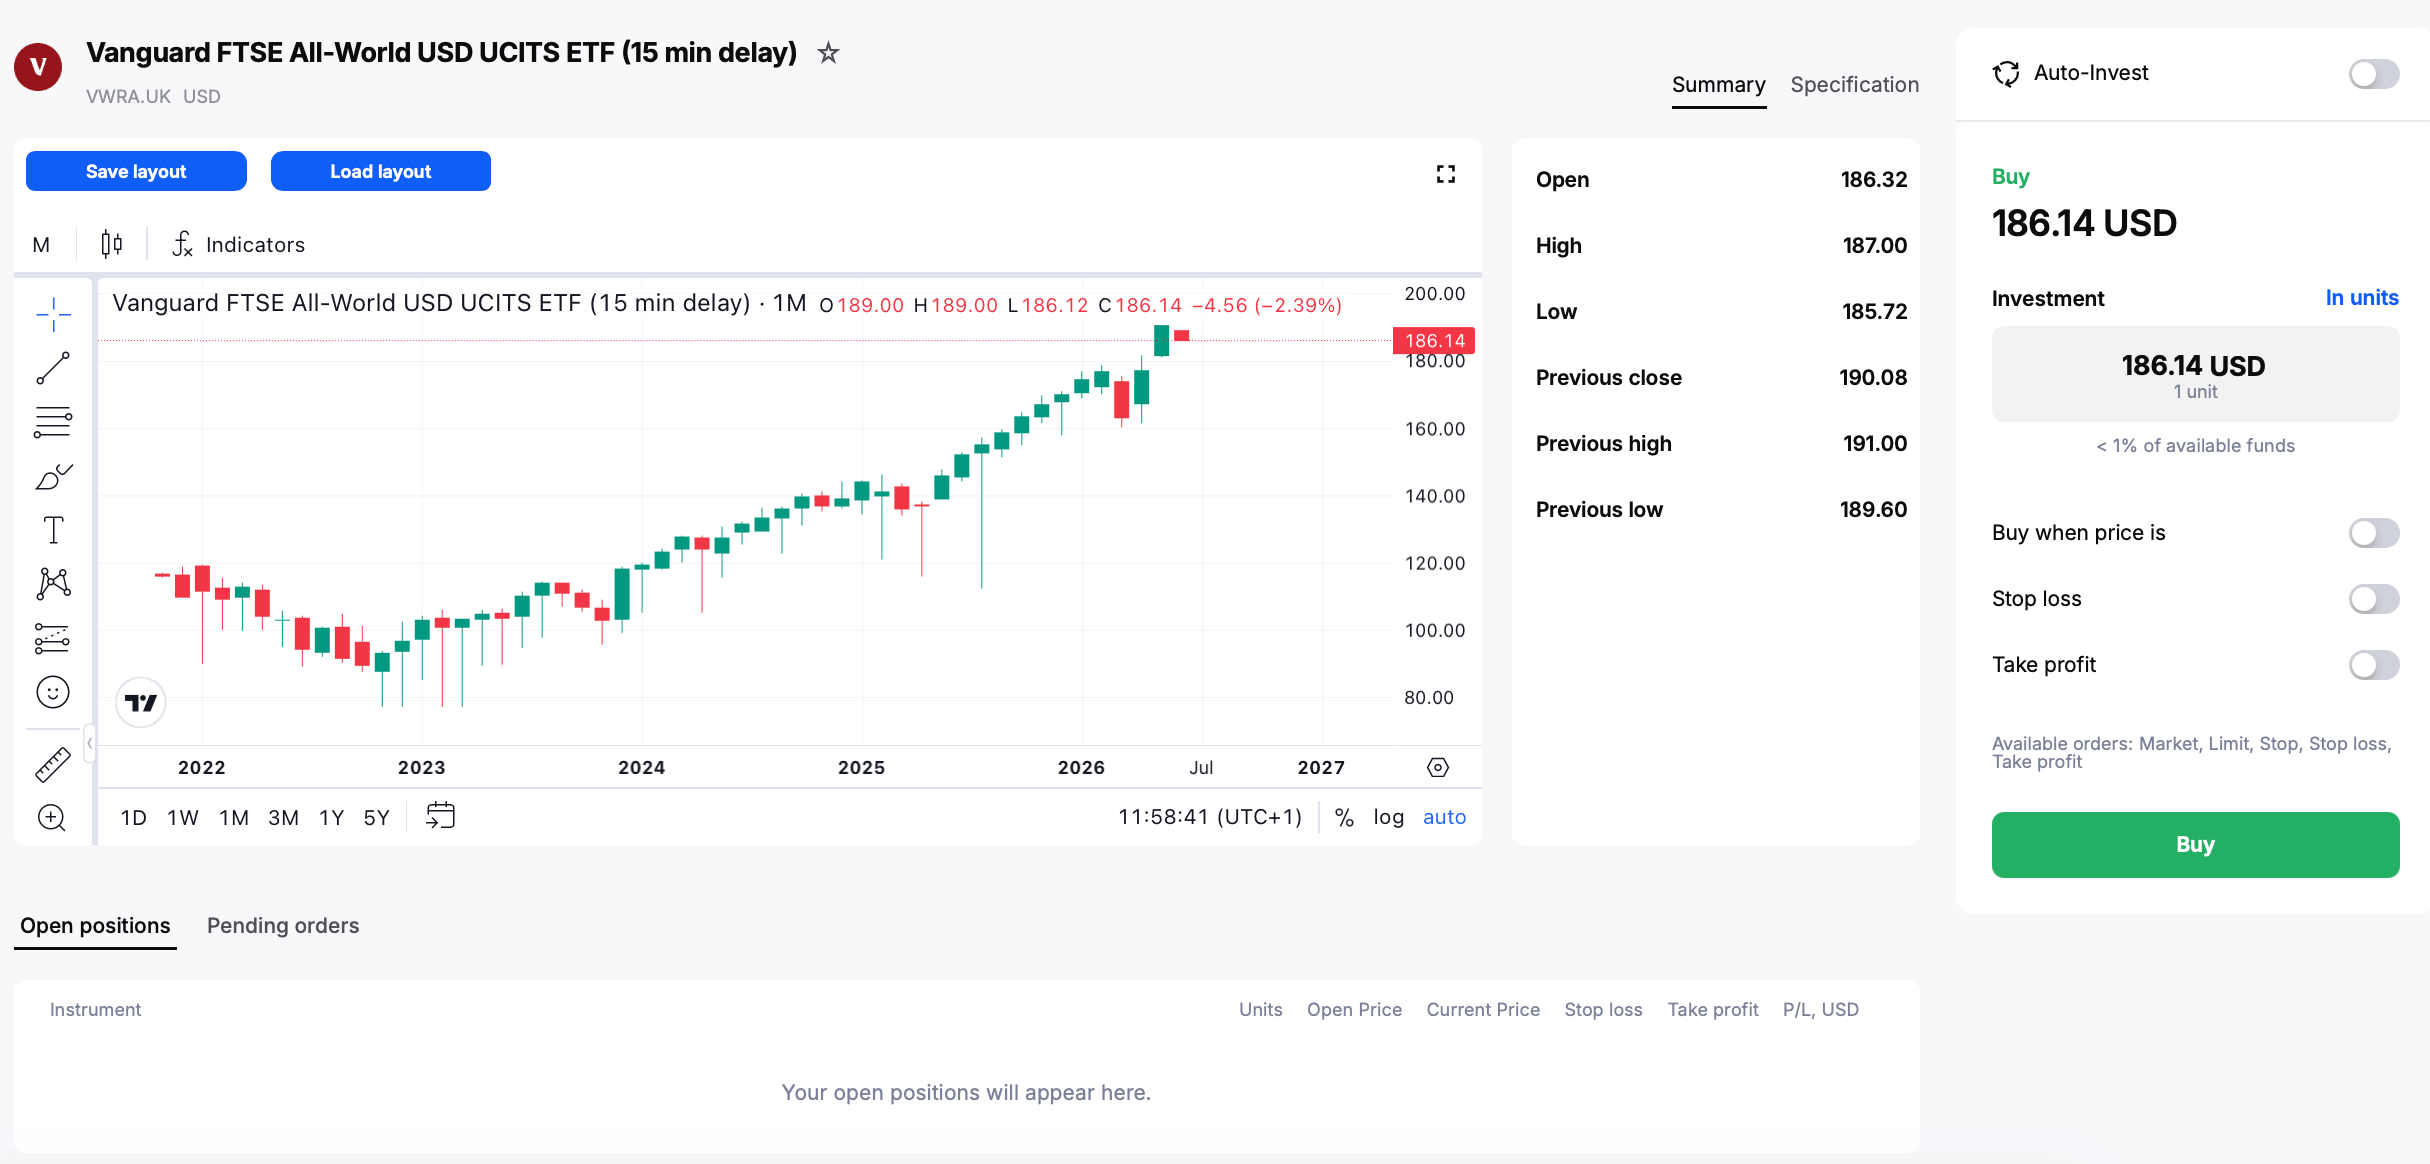Click the green Buy button
Screen dimensions: 2430x1164
pyautogui.click(x=2195, y=845)
